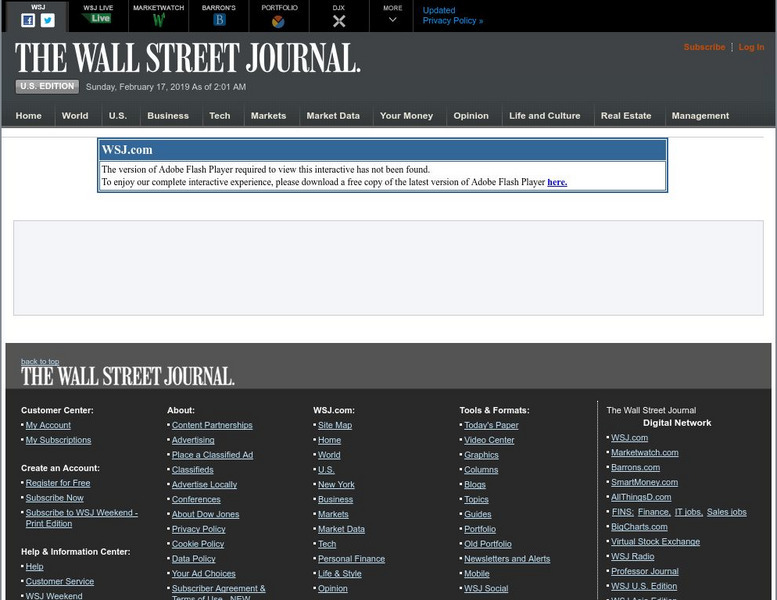Open the DJX cross icon
Image resolution: width=777 pixels, height=600 pixels.
[x=339, y=21]
